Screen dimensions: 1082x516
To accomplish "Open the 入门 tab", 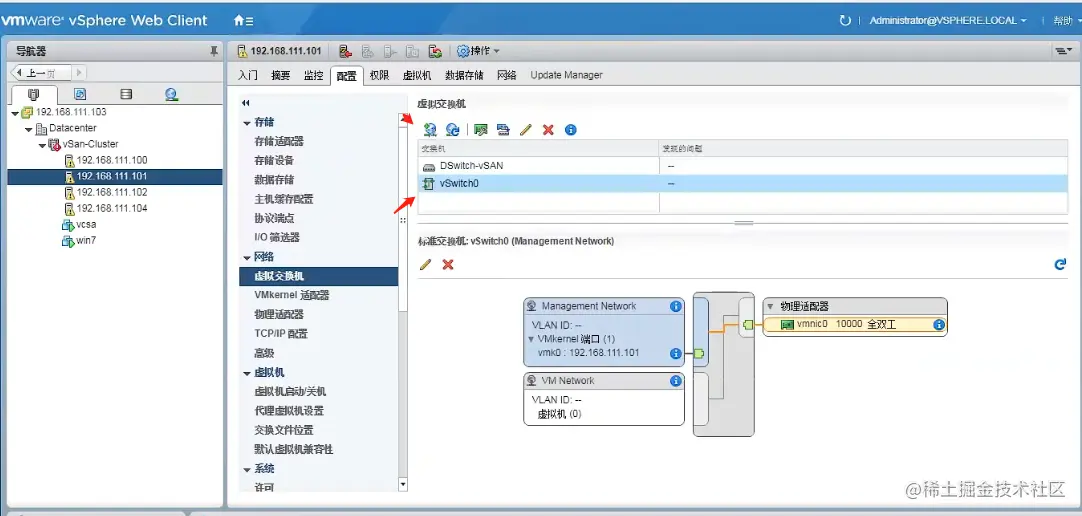I will click(248, 75).
